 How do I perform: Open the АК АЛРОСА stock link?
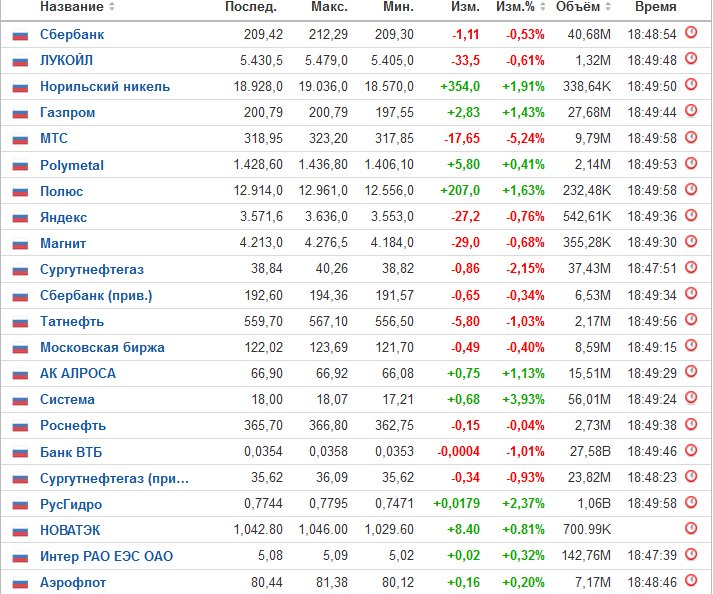[78, 373]
